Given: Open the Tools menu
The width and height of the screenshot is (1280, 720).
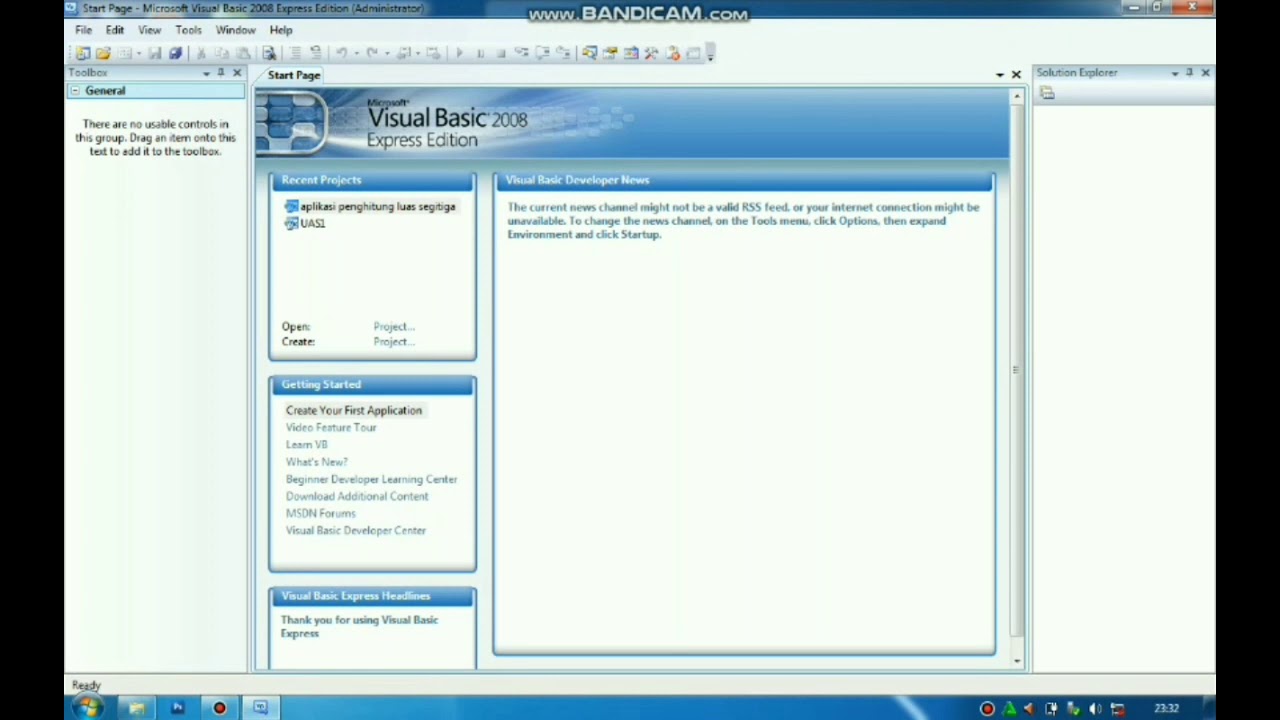Looking at the screenshot, I should pos(188,30).
